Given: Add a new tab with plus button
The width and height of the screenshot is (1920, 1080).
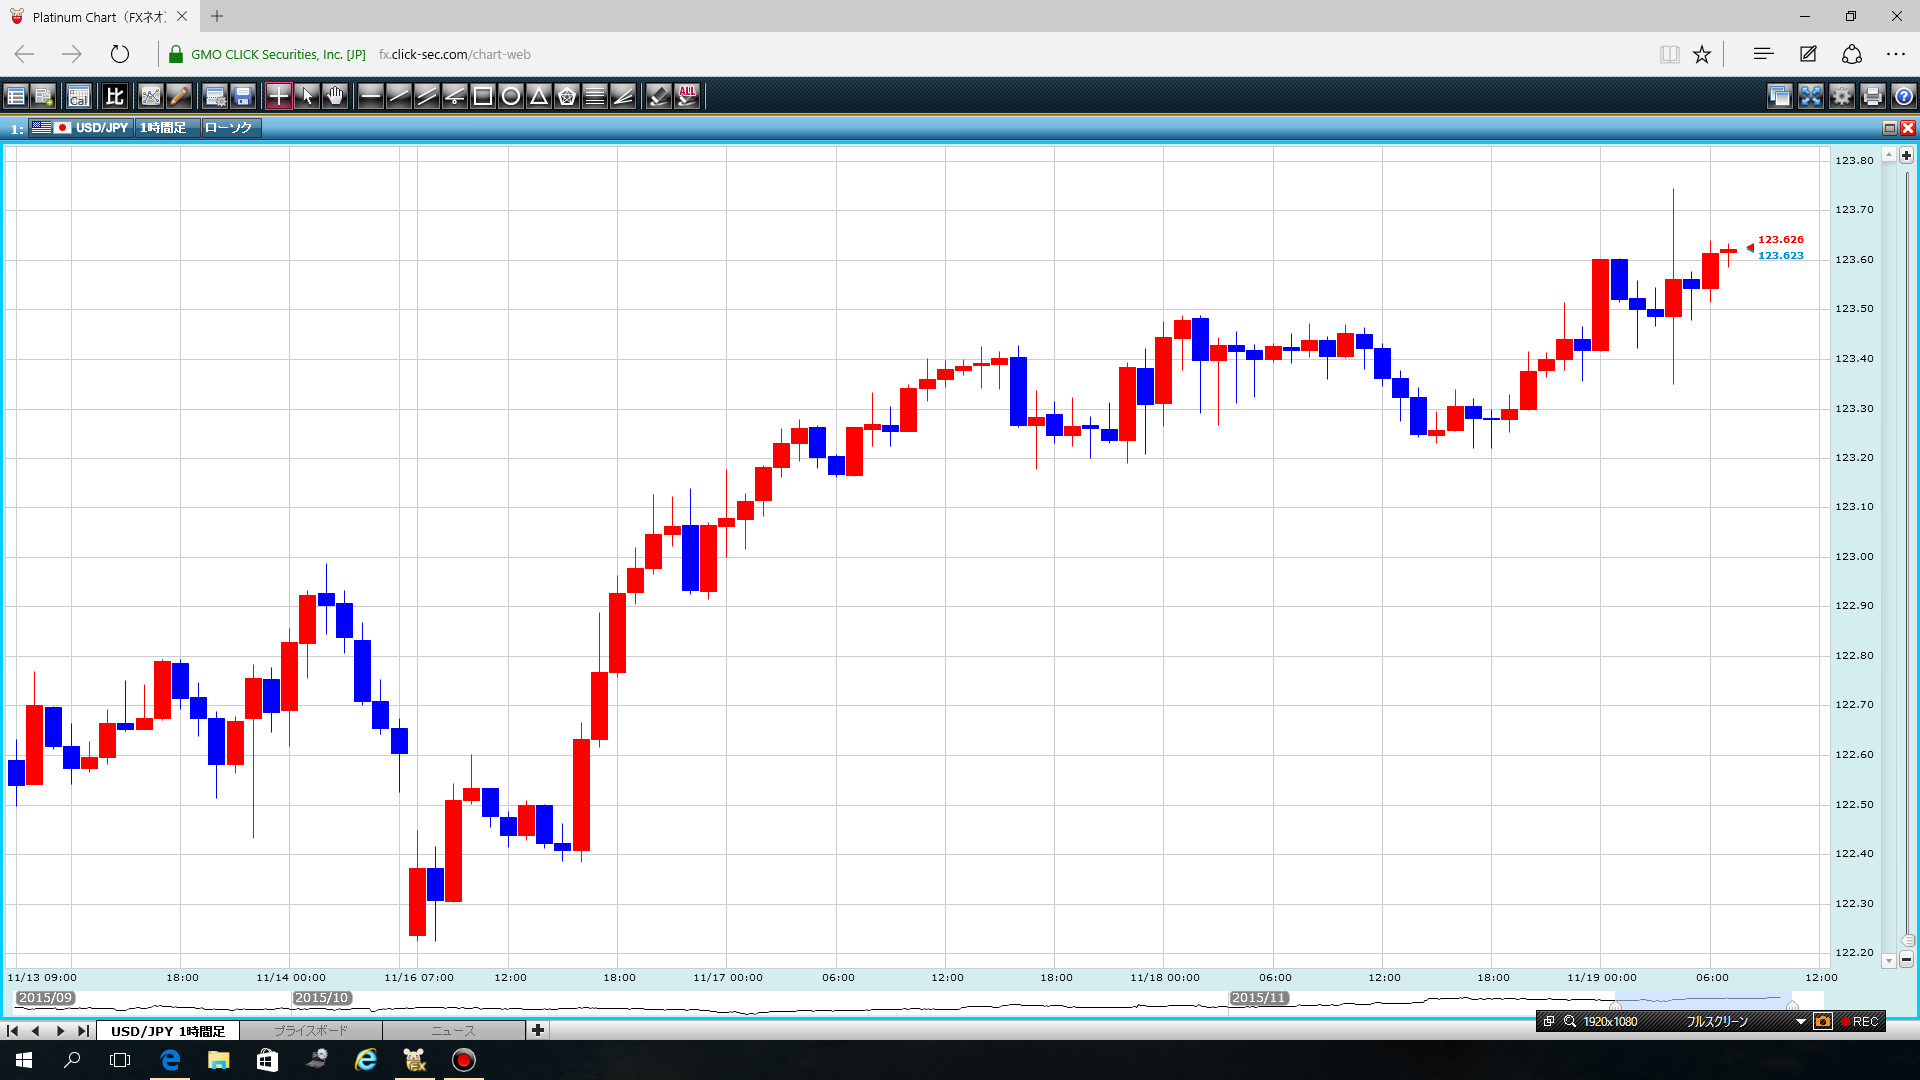Looking at the screenshot, I should [538, 1030].
